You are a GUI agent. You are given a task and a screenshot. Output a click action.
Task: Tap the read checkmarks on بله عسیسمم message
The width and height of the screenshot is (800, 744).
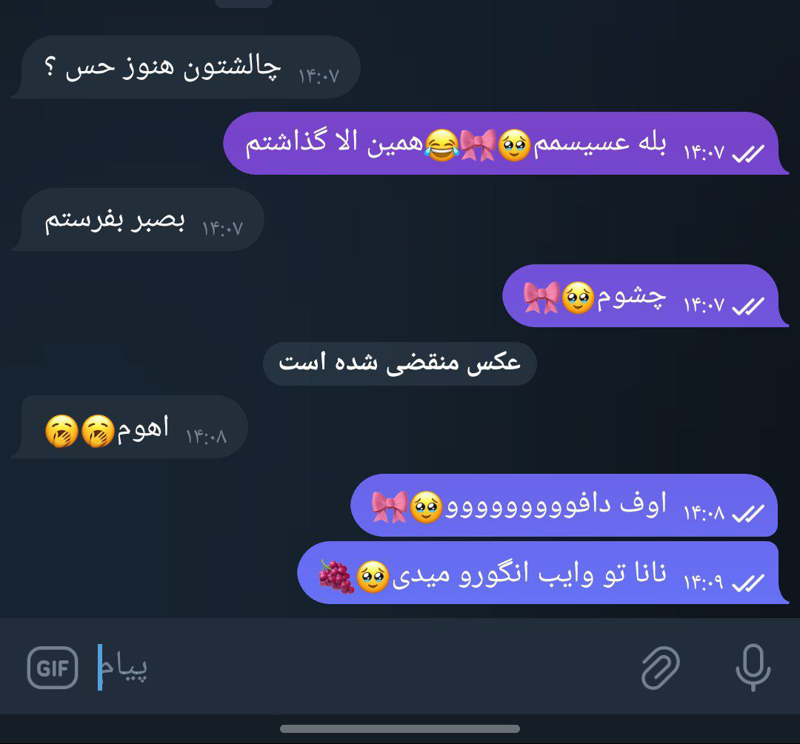coord(748,153)
